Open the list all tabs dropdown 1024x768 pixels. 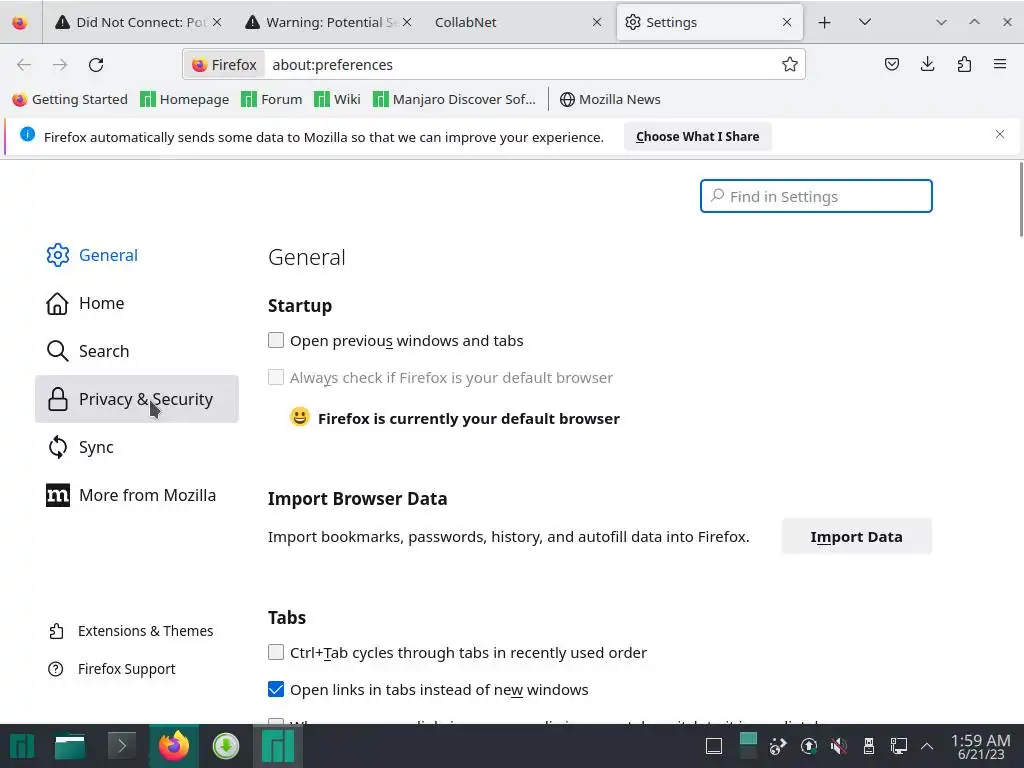(x=865, y=22)
